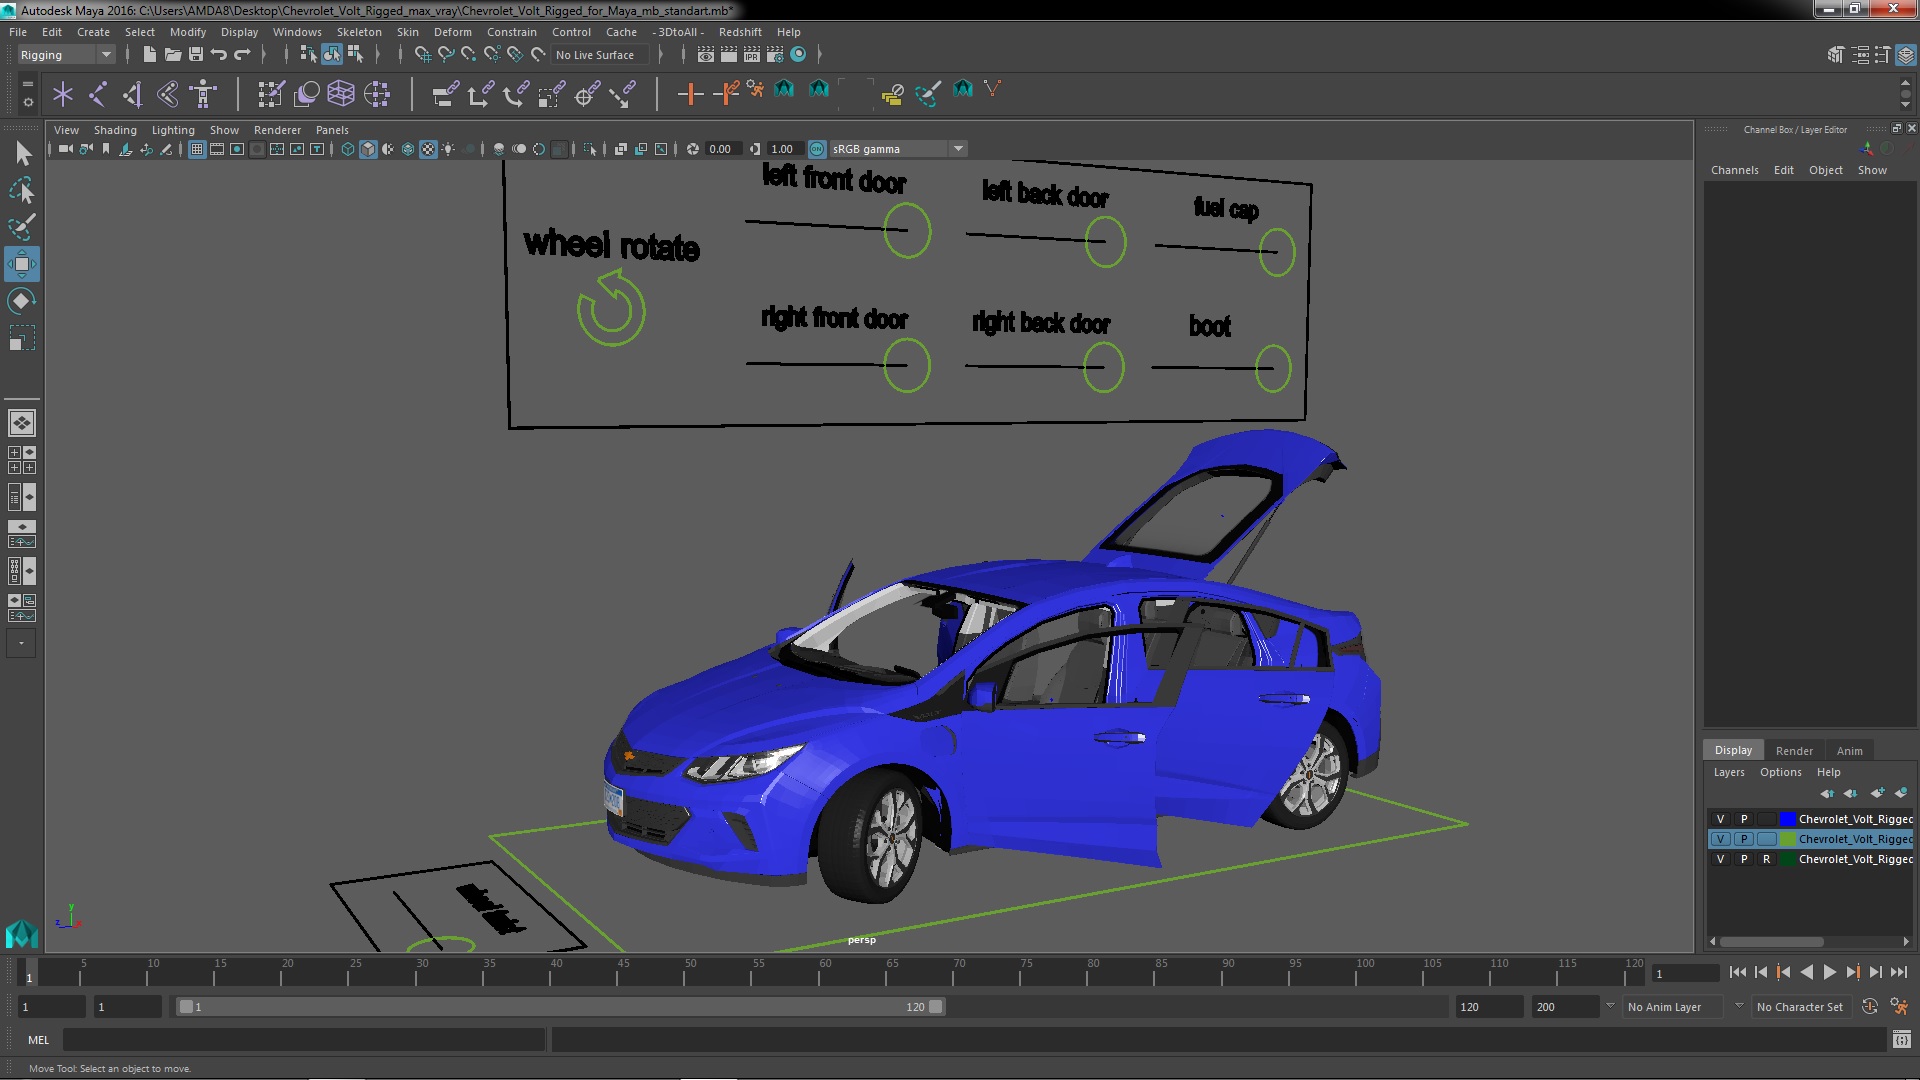Open the Show viewport menu
This screenshot has width=1920, height=1080.
(224, 130)
